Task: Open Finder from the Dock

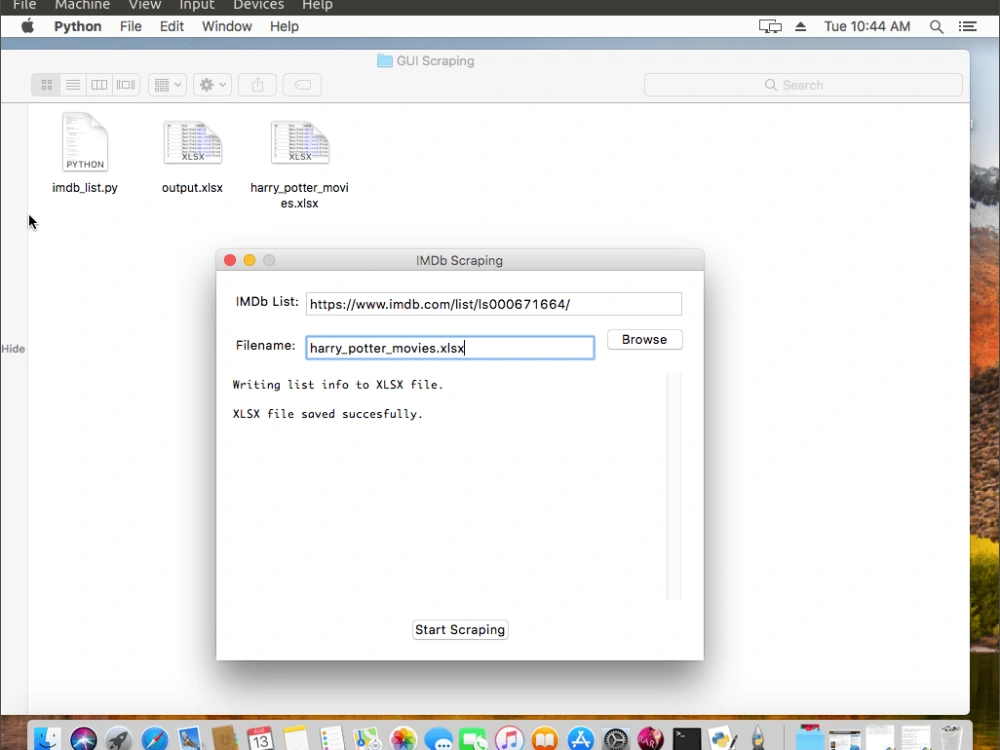Action: (47, 739)
